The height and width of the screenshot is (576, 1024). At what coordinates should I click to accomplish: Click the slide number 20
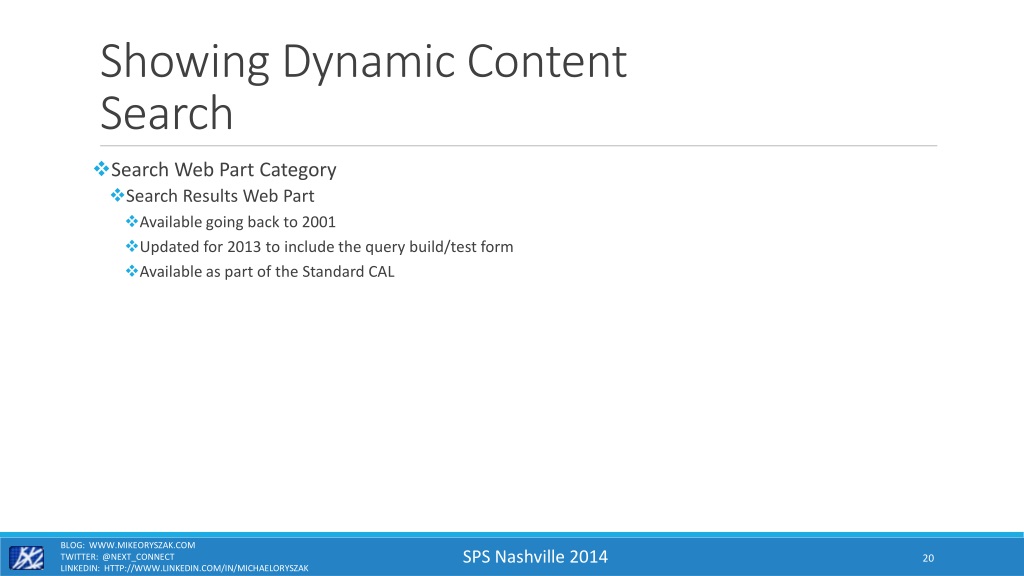coord(928,558)
